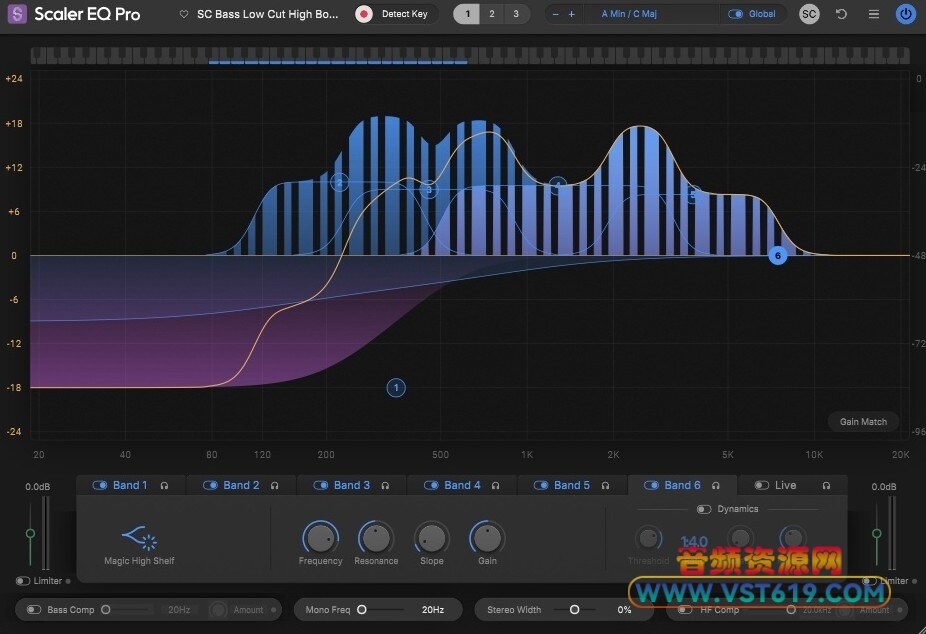Viewport: 926px width, 634px height.
Task: Click the Gain knob
Action: (x=487, y=538)
